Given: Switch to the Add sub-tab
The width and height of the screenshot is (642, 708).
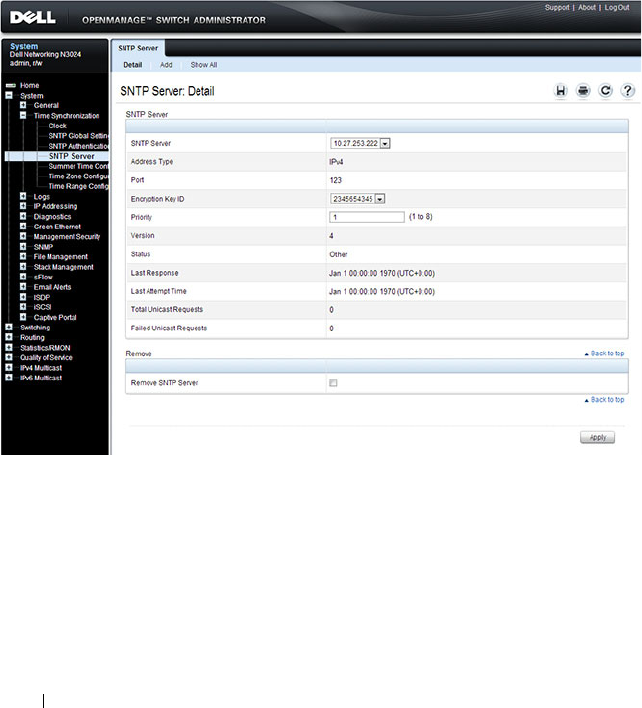Looking at the screenshot, I should [x=166, y=65].
